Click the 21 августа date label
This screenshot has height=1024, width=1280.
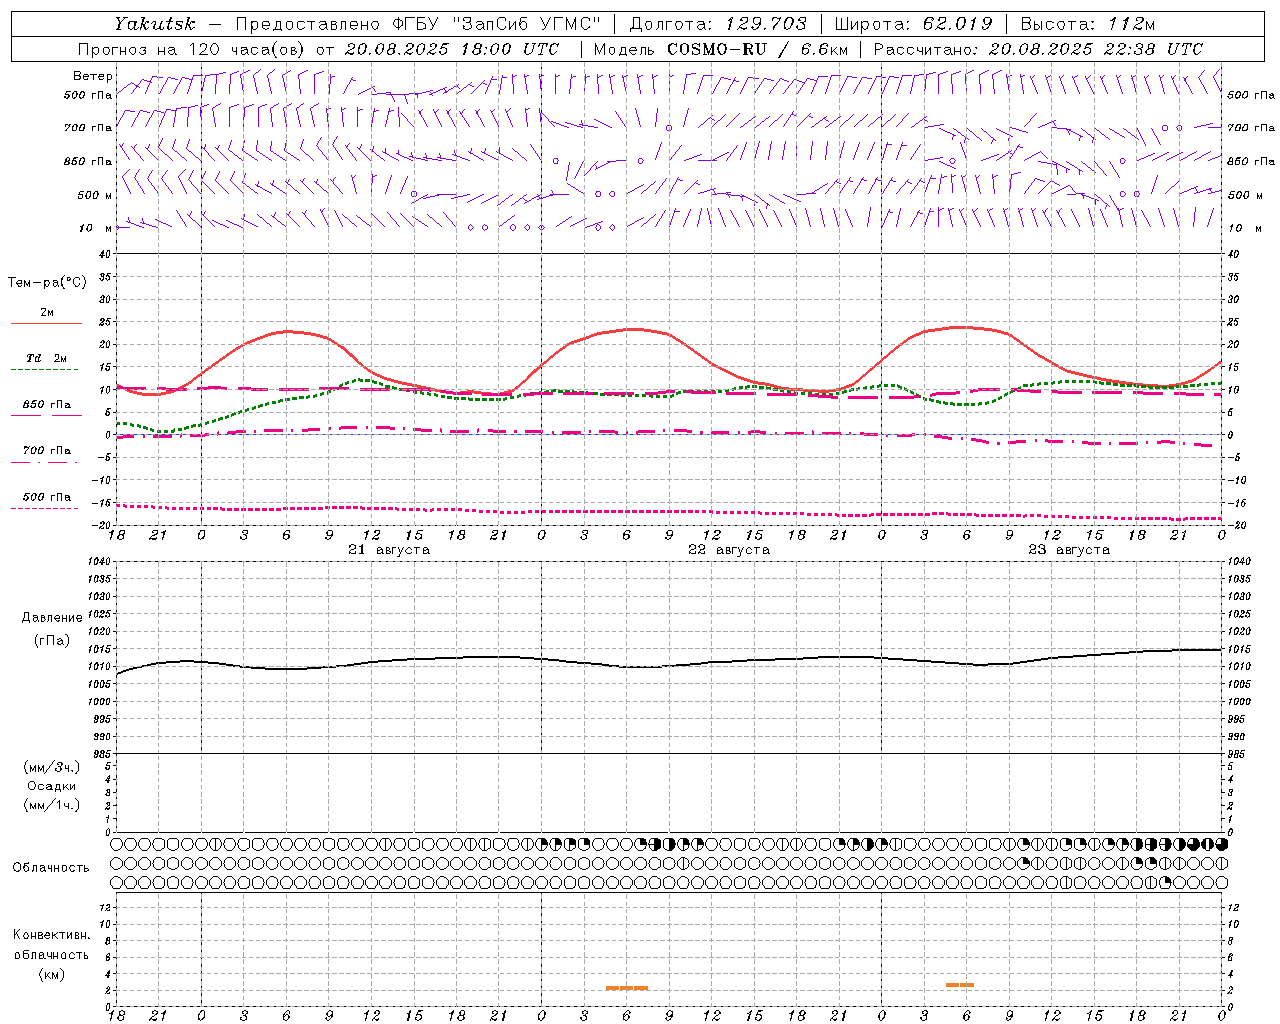tap(388, 550)
